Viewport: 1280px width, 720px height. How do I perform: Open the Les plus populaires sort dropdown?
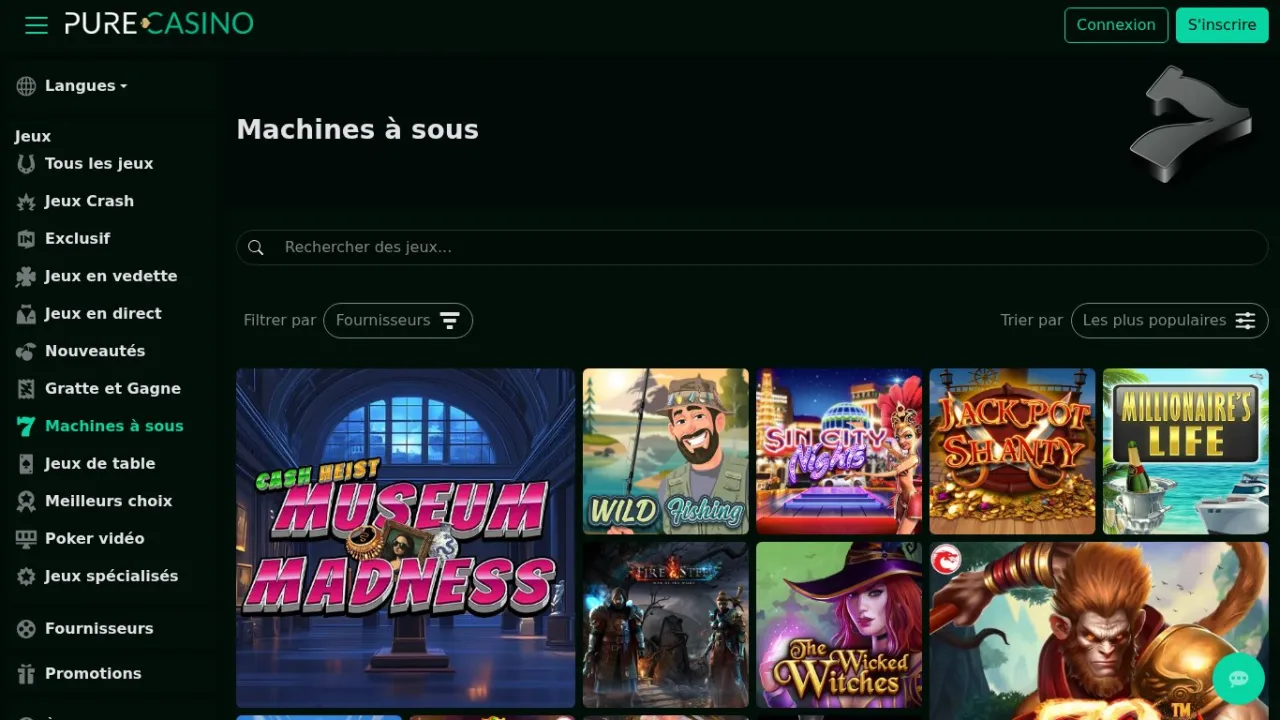1169,320
